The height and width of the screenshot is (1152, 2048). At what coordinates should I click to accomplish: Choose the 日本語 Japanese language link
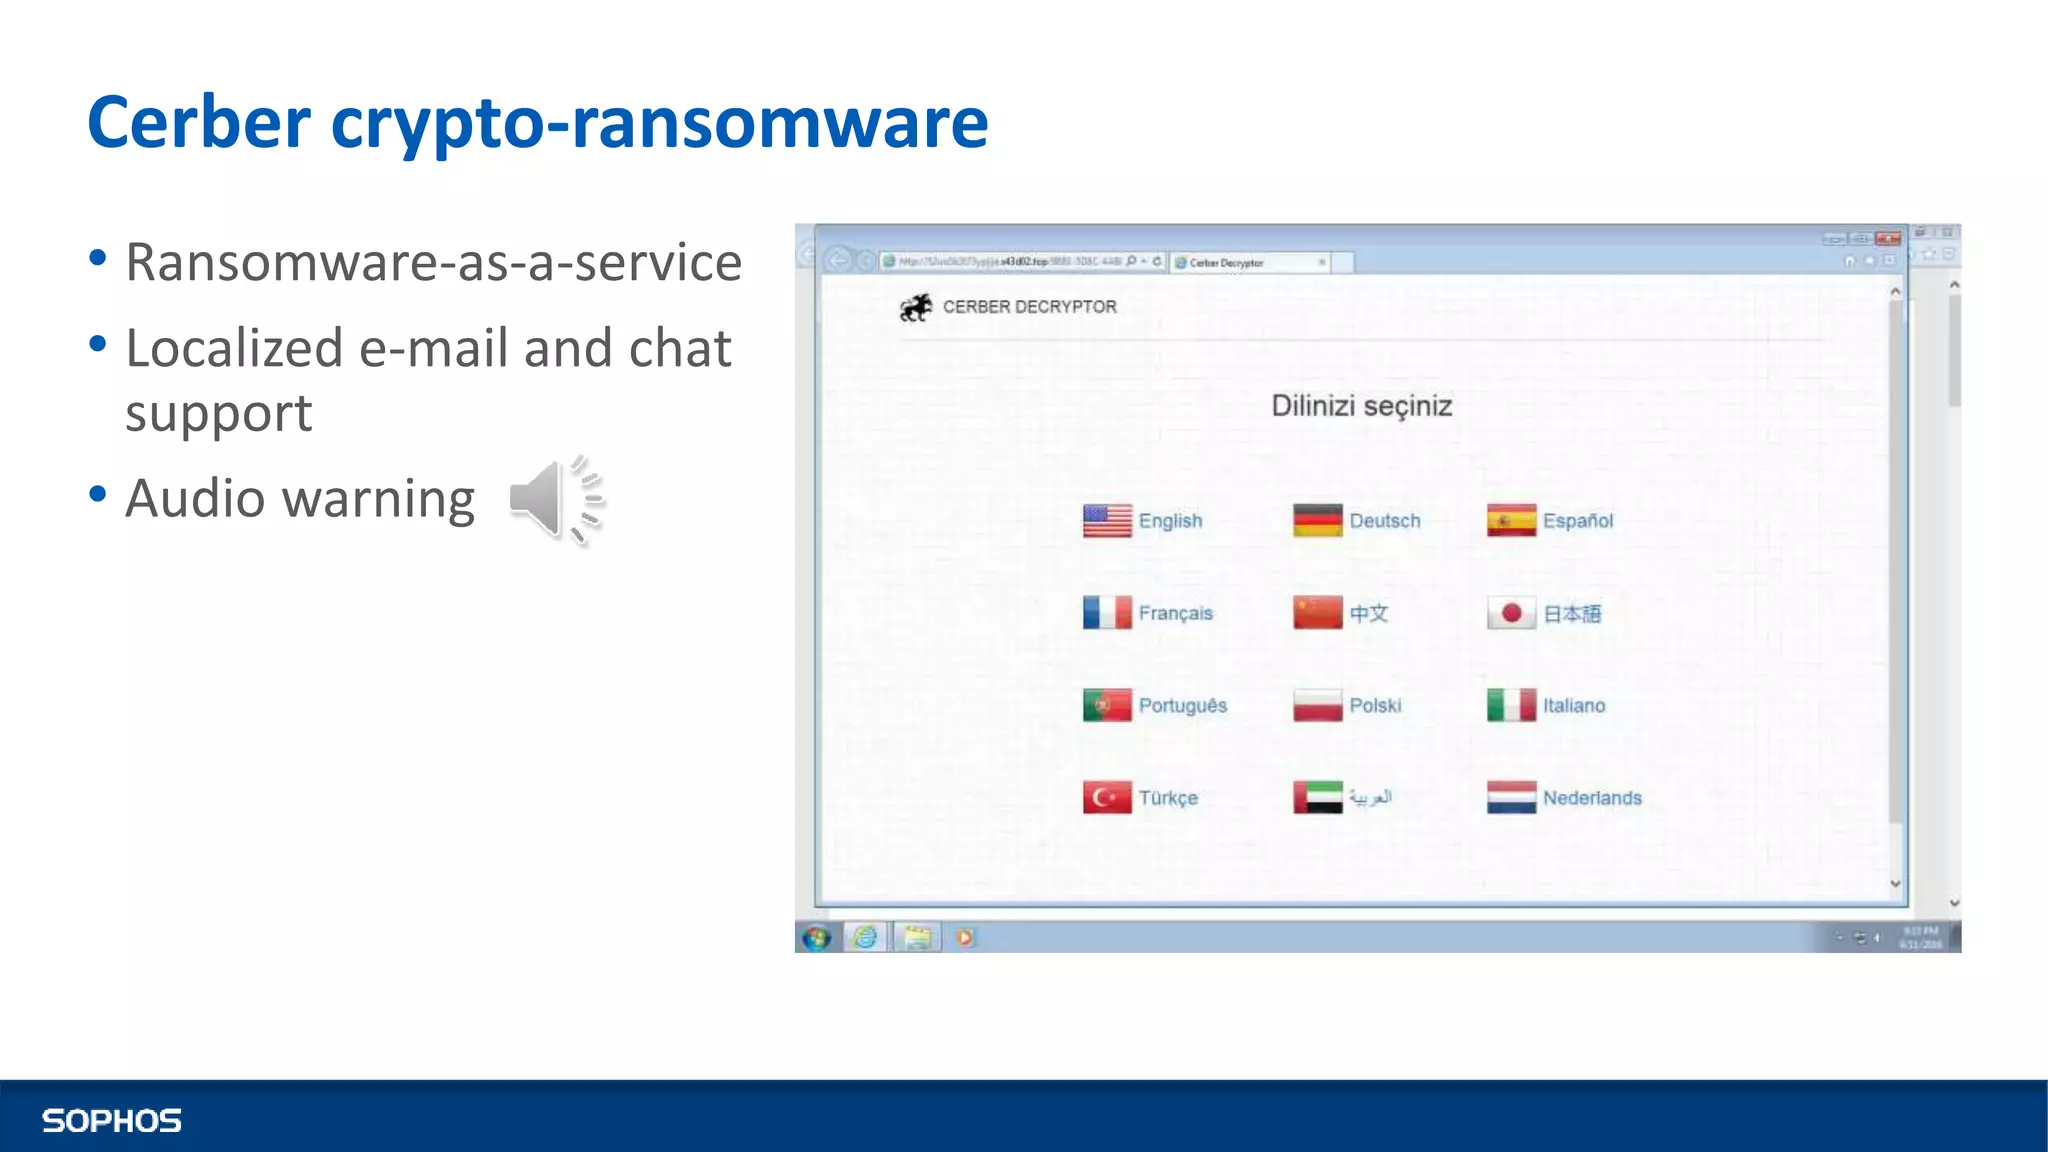[1571, 613]
